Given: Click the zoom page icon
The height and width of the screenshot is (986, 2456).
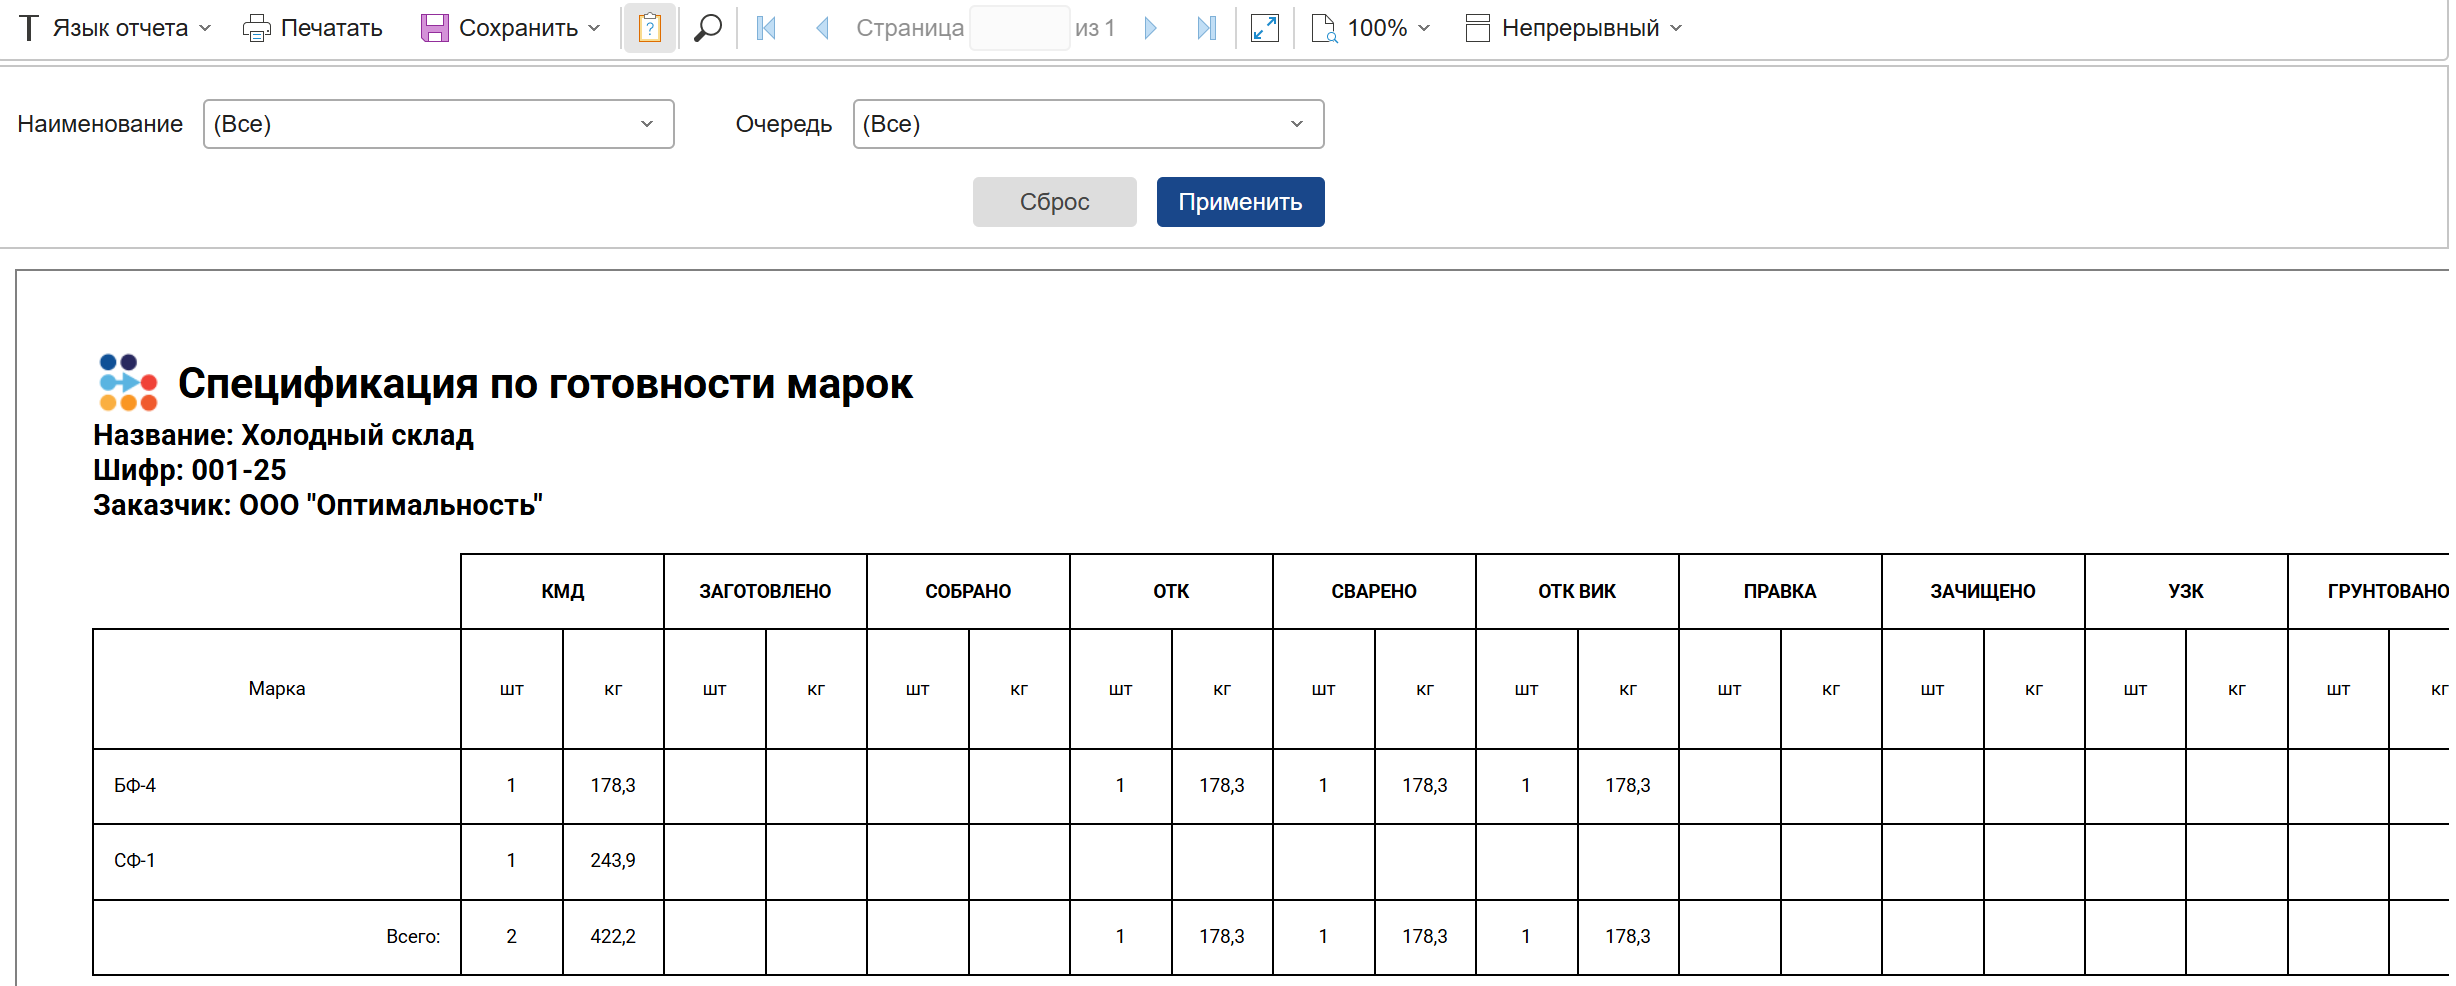Looking at the screenshot, I should coord(1324,28).
